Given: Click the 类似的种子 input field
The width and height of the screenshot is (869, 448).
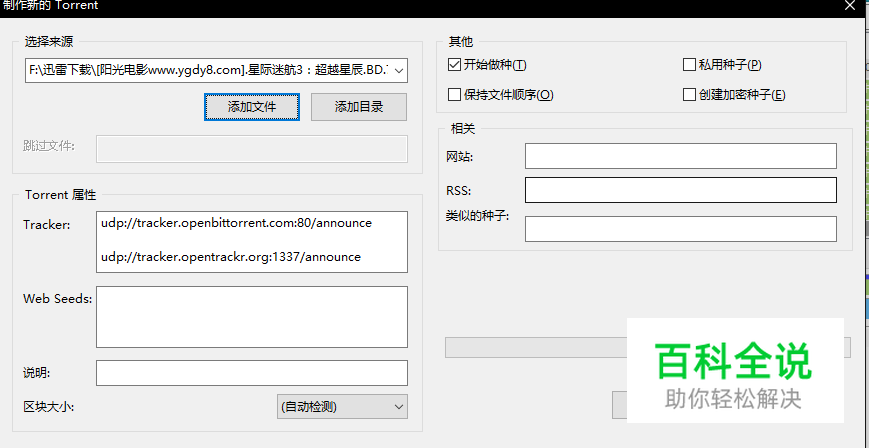Looking at the screenshot, I should (681, 229).
